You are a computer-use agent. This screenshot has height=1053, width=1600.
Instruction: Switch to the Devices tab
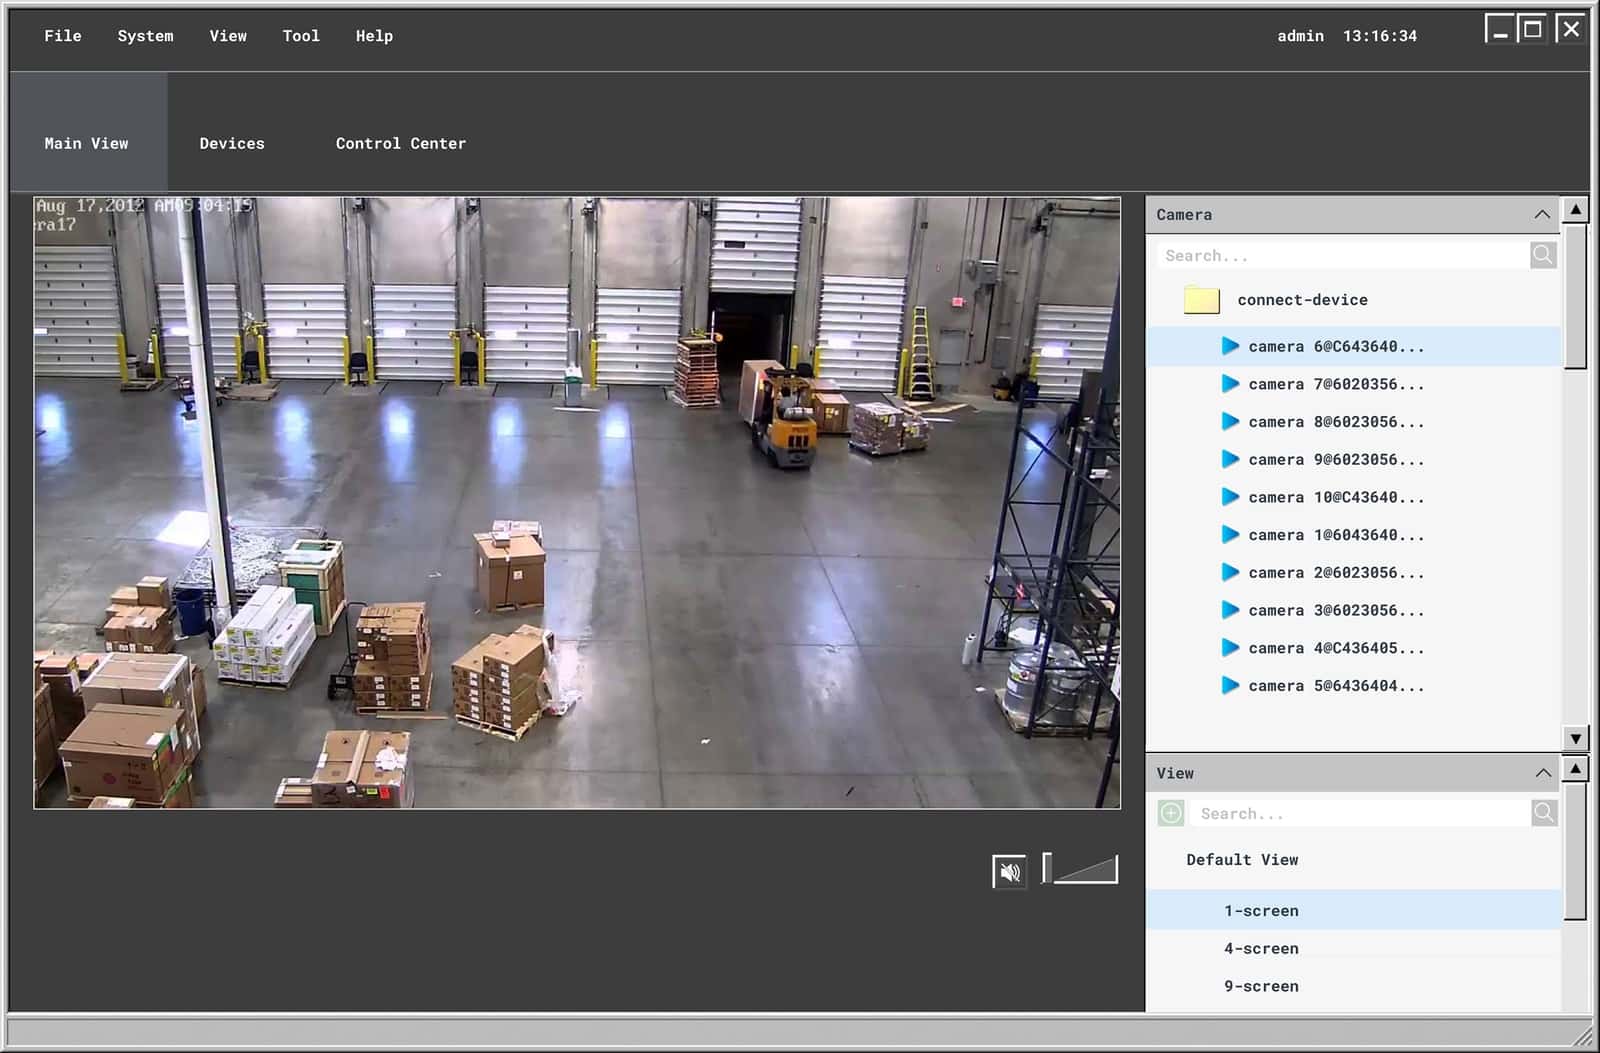point(231,143)
